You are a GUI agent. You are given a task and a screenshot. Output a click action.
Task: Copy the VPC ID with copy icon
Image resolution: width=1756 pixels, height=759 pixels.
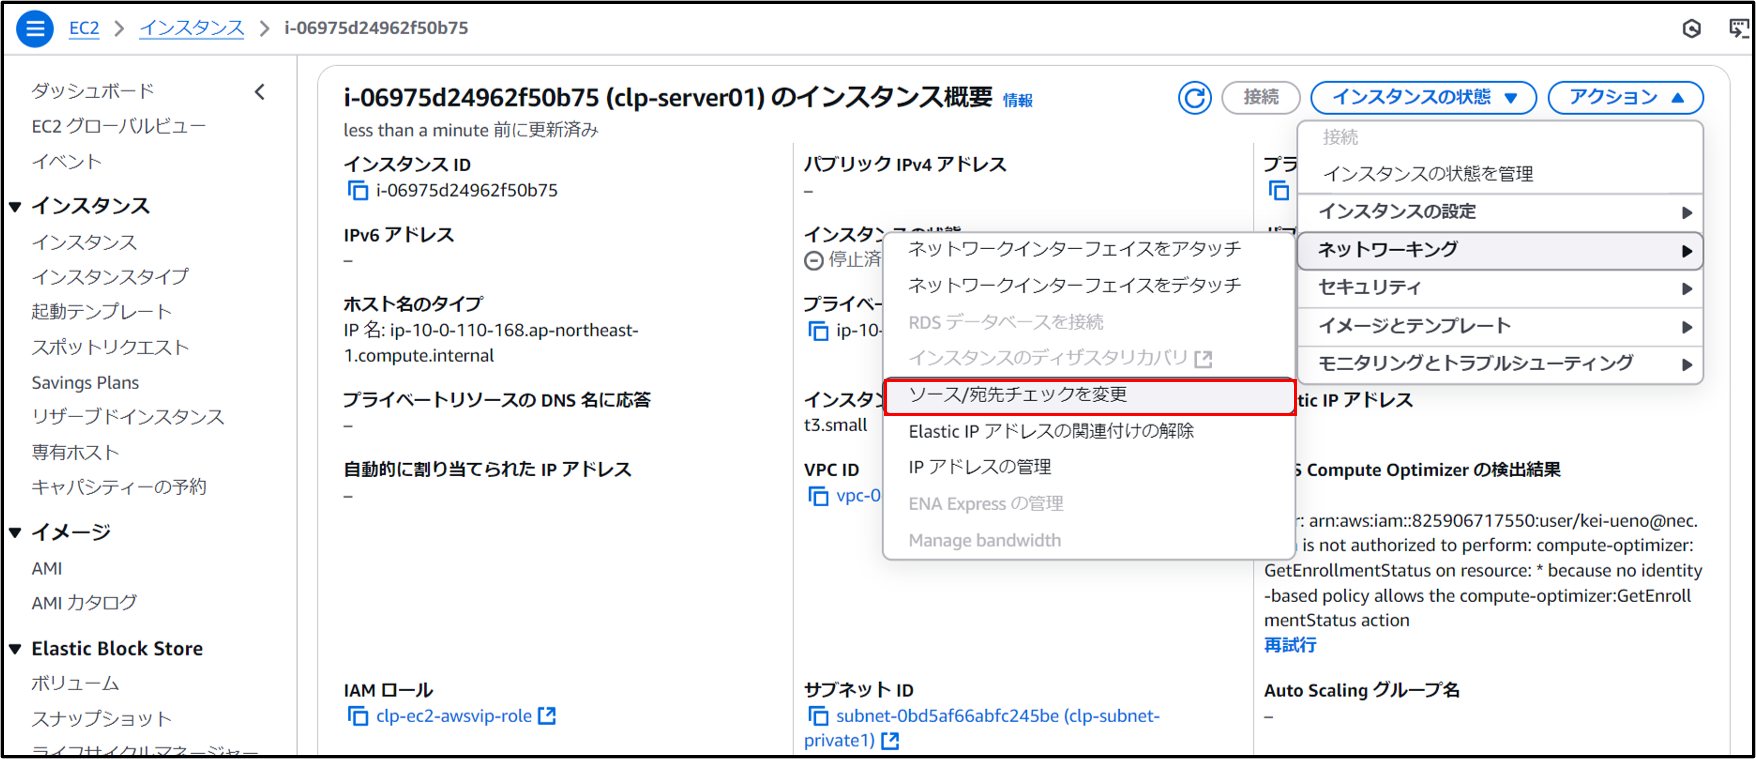(x=818, y=496)
